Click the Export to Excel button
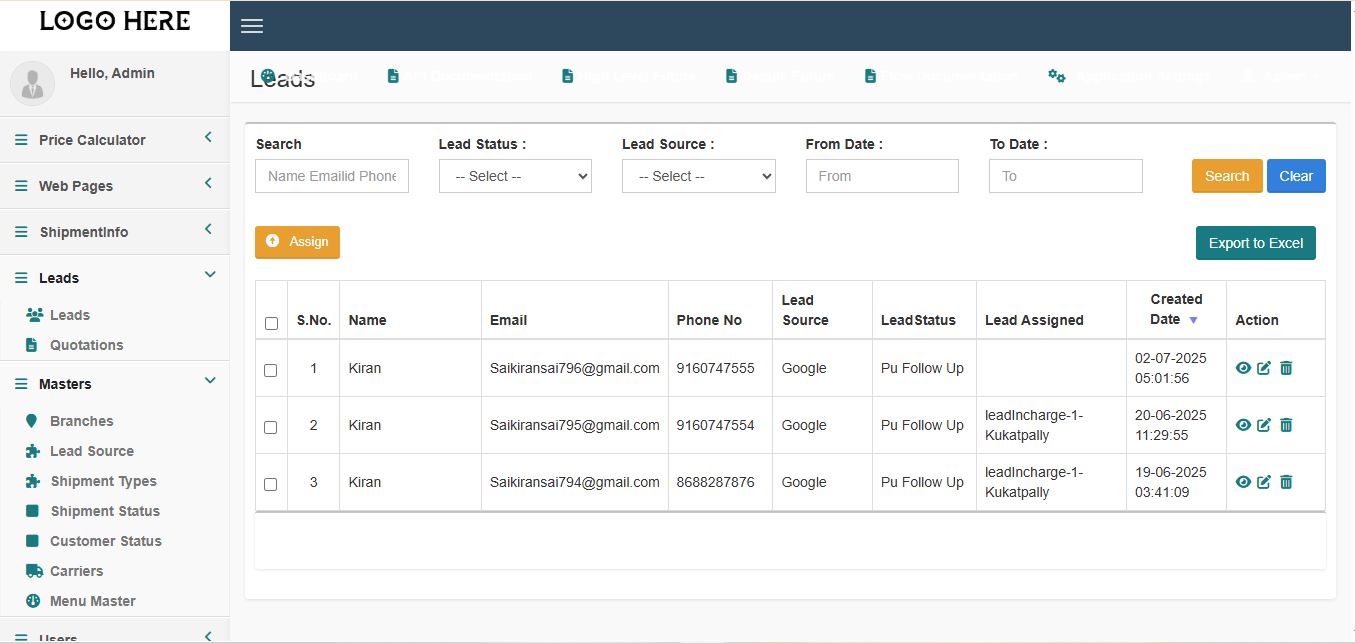 pos(1255,243)
